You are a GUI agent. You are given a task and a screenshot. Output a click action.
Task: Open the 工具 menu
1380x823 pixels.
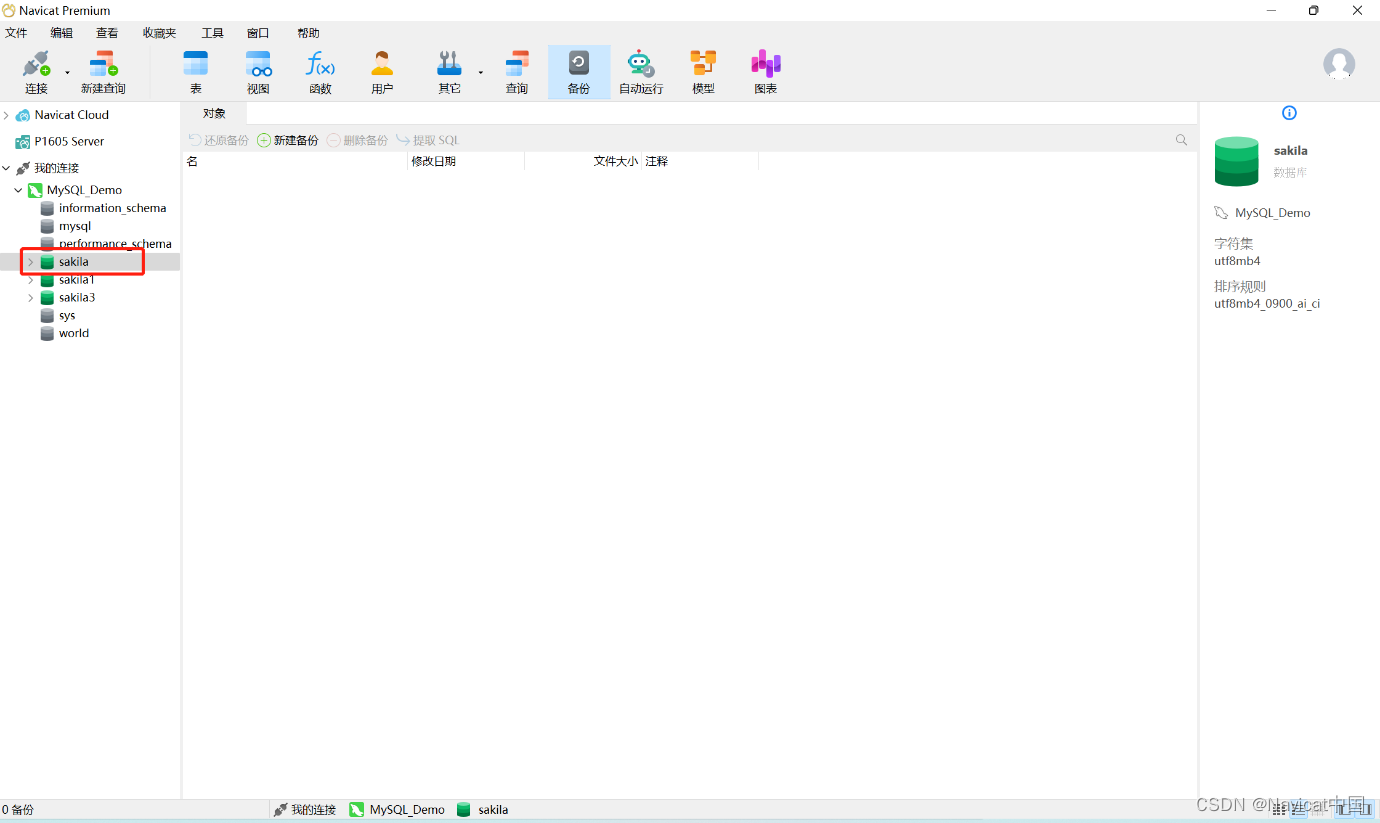[212, 33]
